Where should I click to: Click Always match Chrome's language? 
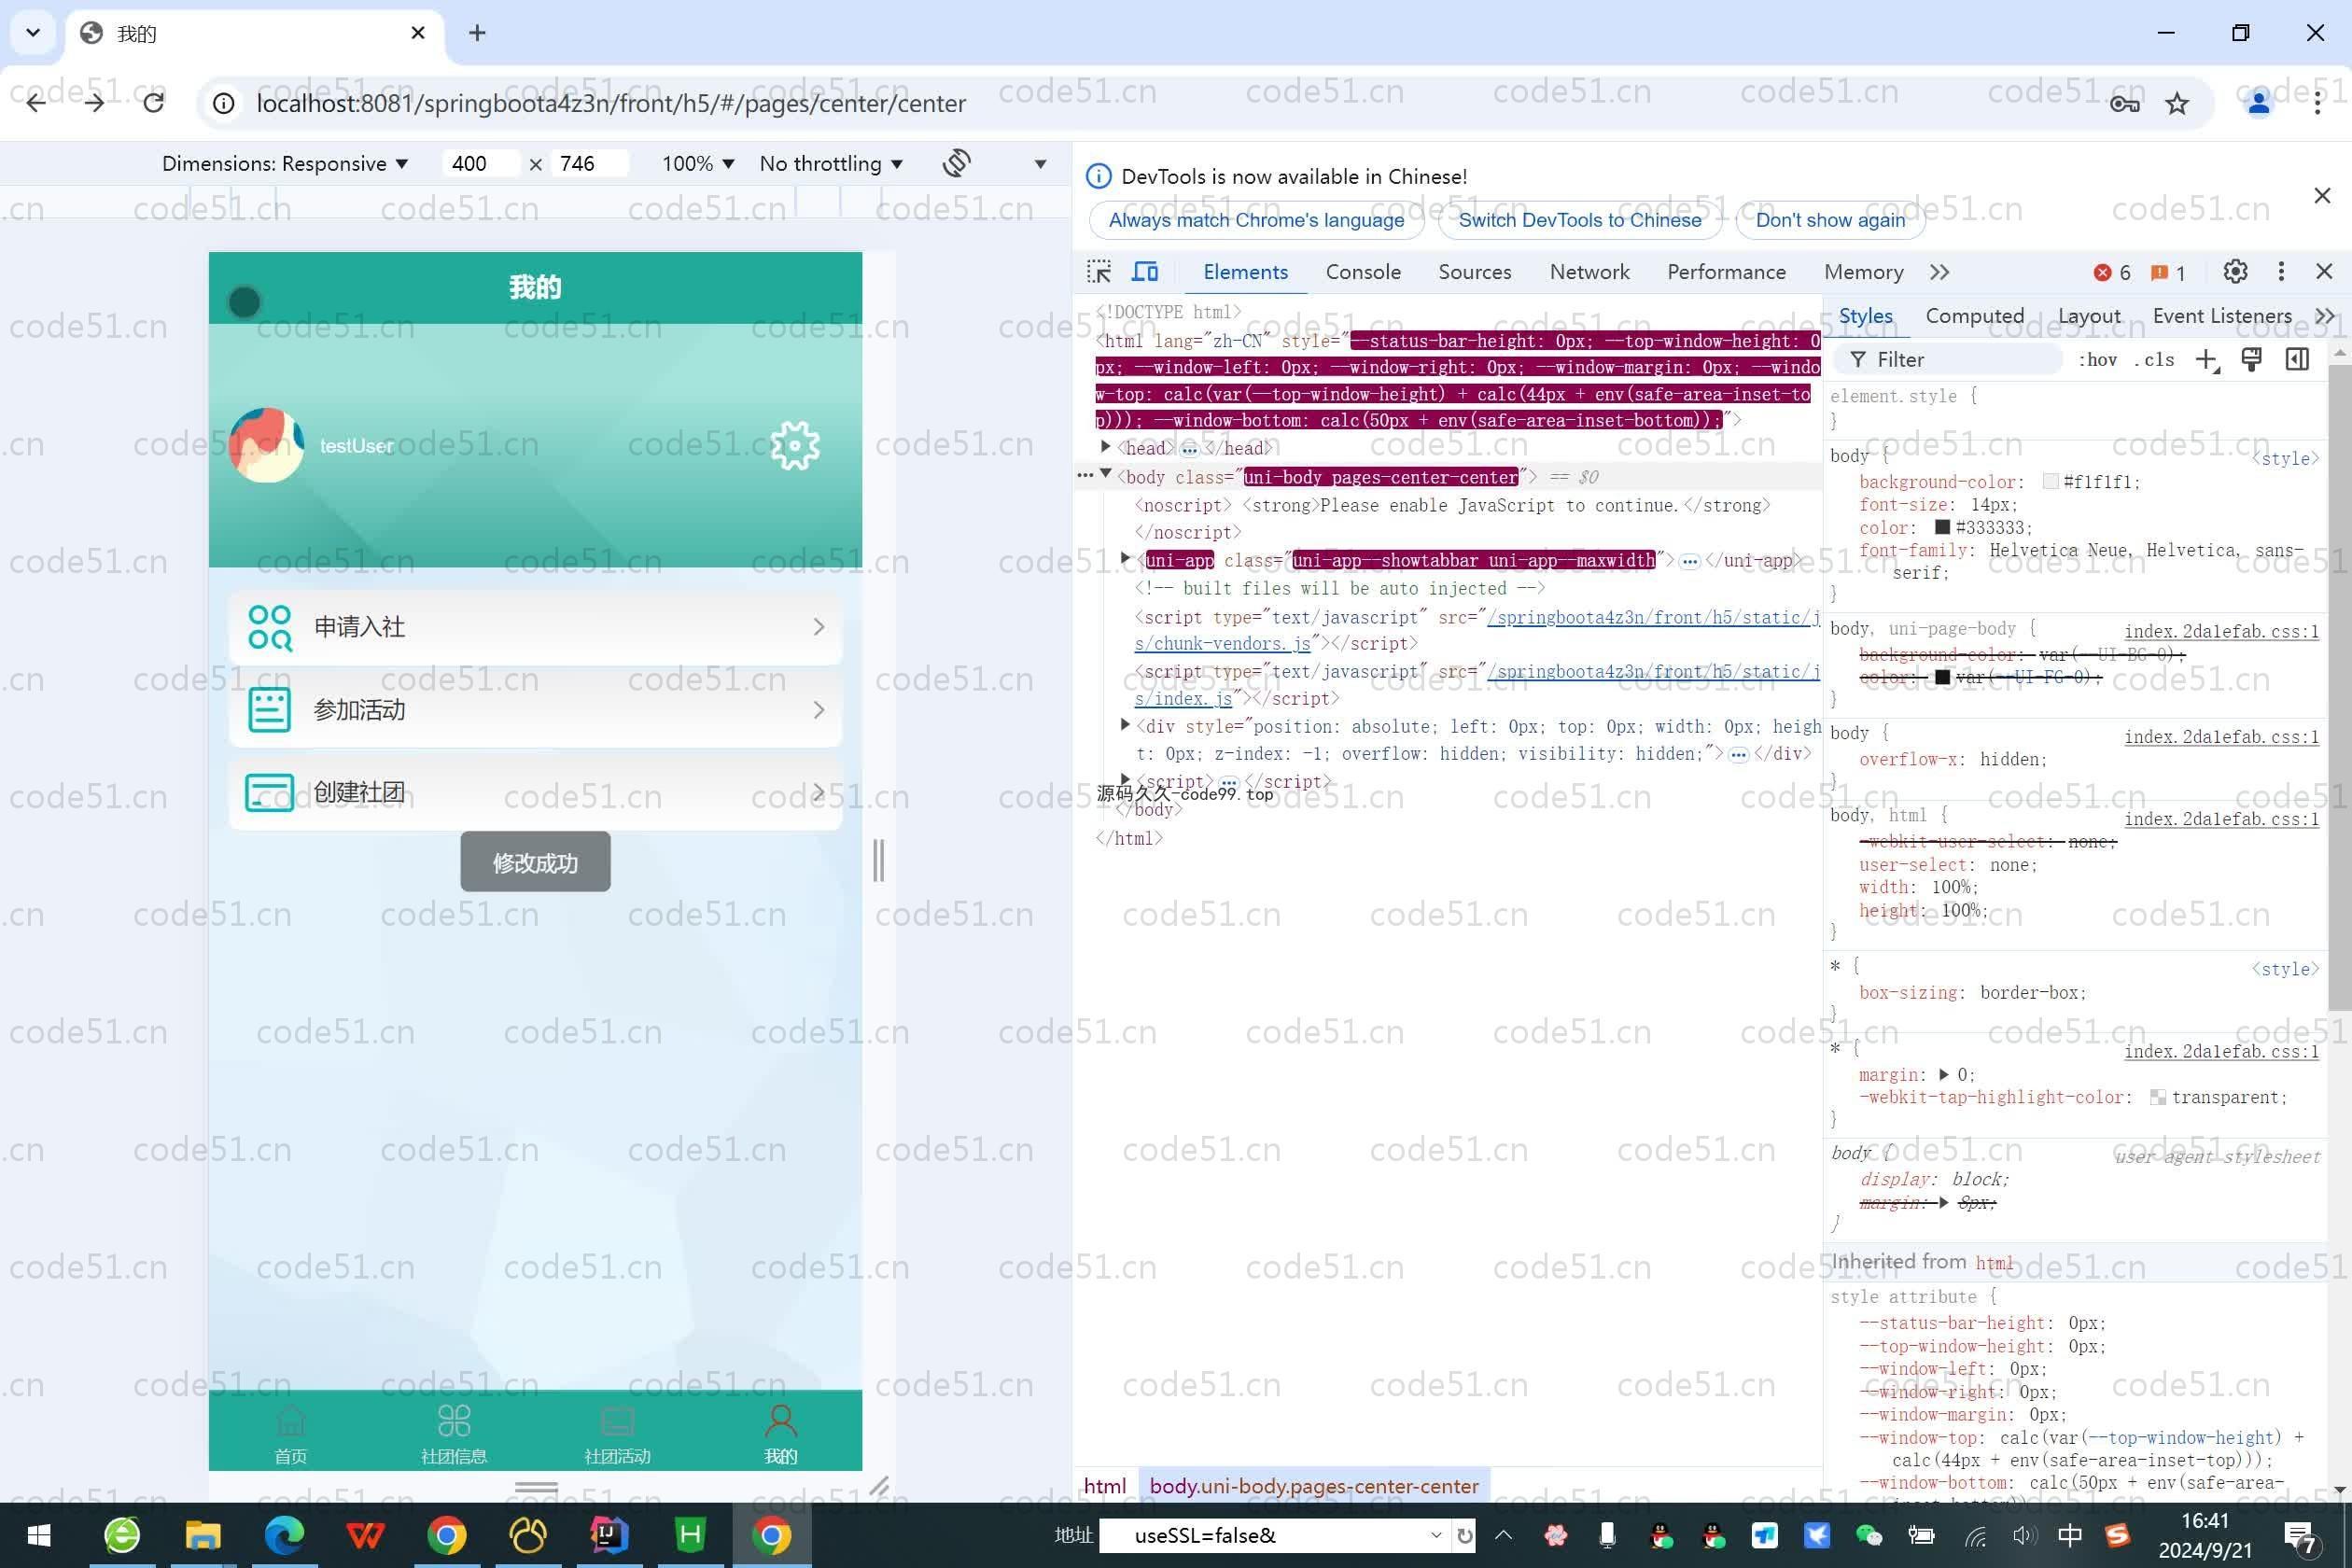pos(1256,220)
